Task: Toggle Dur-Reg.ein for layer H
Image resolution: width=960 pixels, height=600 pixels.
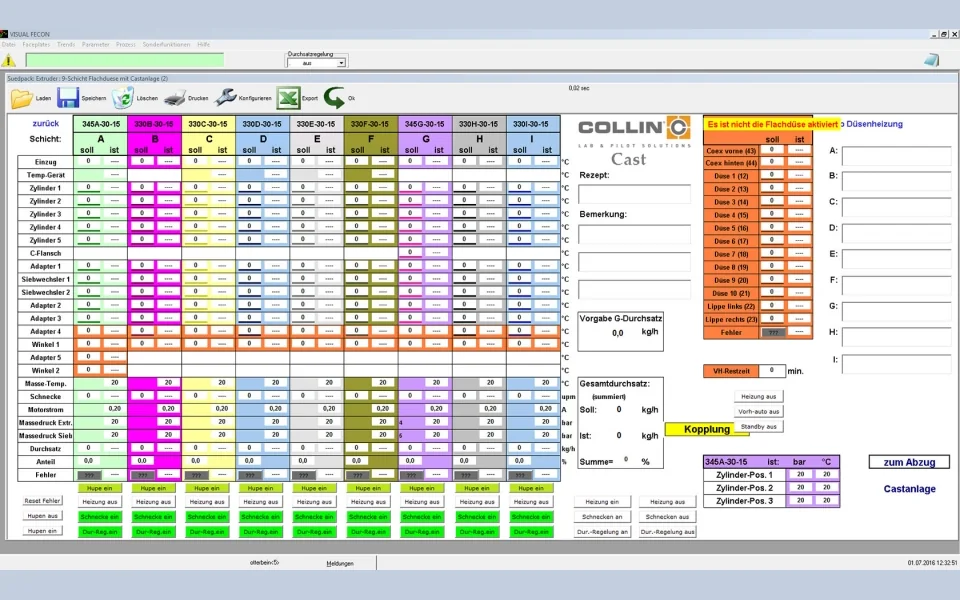Action: 477,532
